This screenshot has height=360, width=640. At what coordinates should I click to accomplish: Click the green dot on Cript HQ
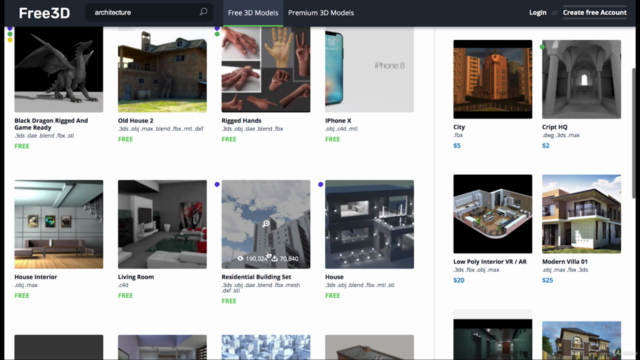[x=542, y=47]
